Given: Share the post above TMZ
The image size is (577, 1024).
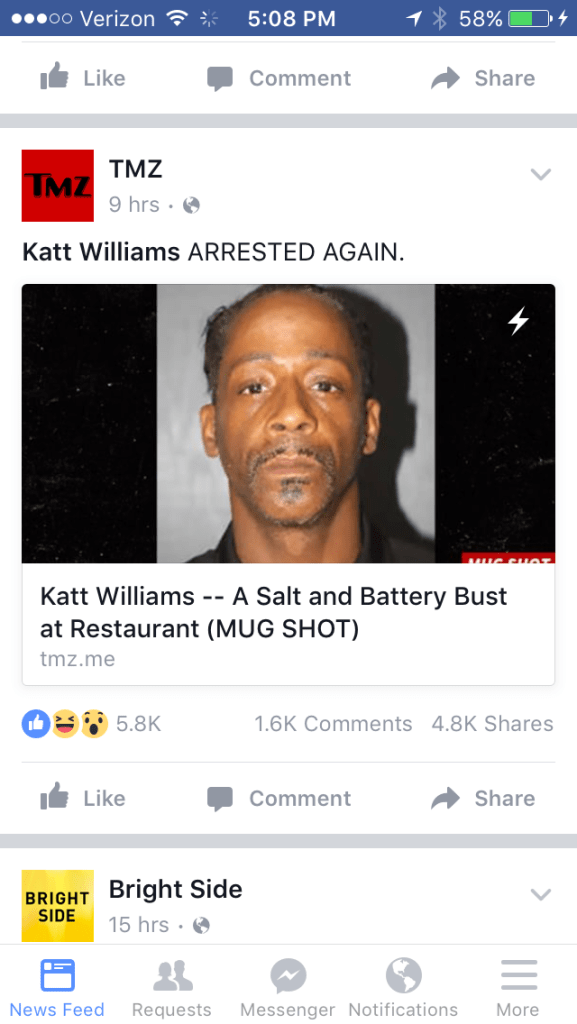Looking at the screenshot, I should (x=483, y=78).
